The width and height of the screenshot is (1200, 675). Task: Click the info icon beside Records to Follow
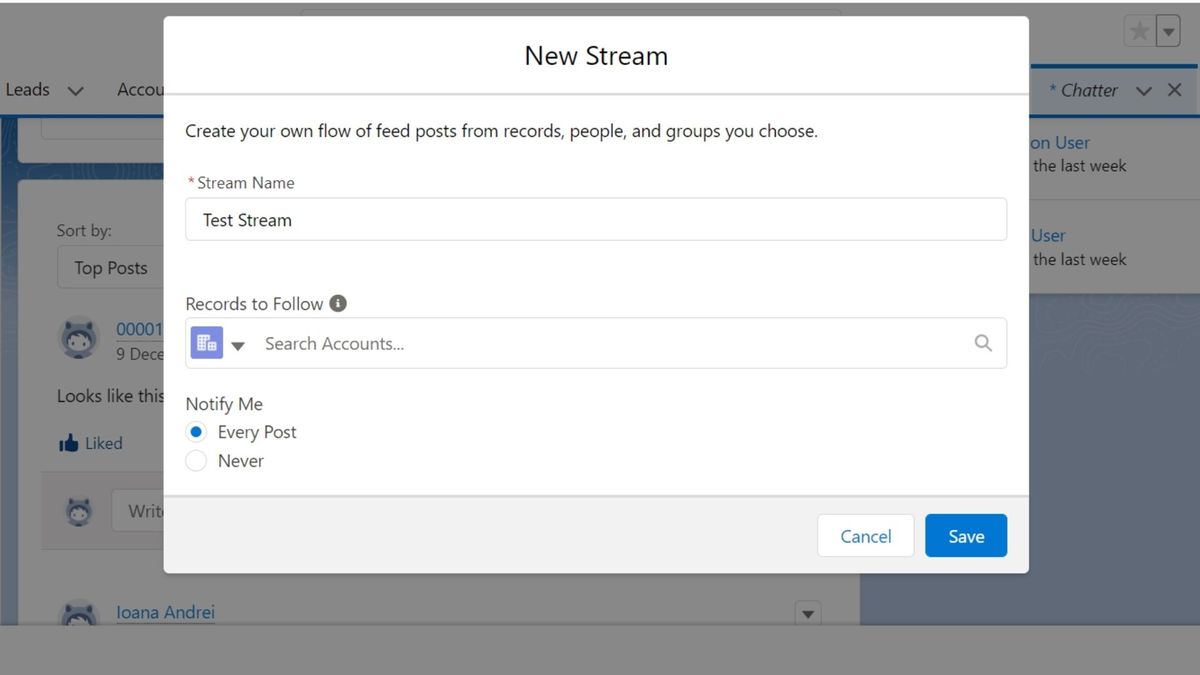click(336, 303)
